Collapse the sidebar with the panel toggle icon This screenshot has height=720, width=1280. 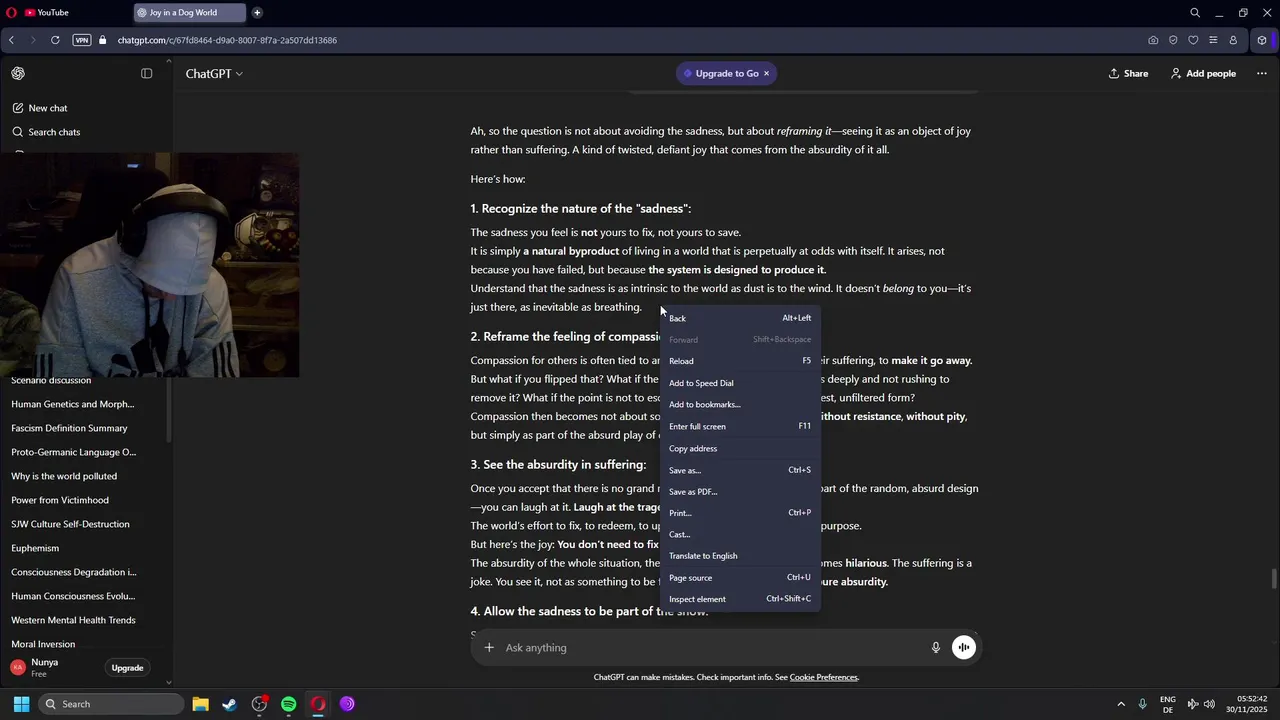[x=146, y=73]
